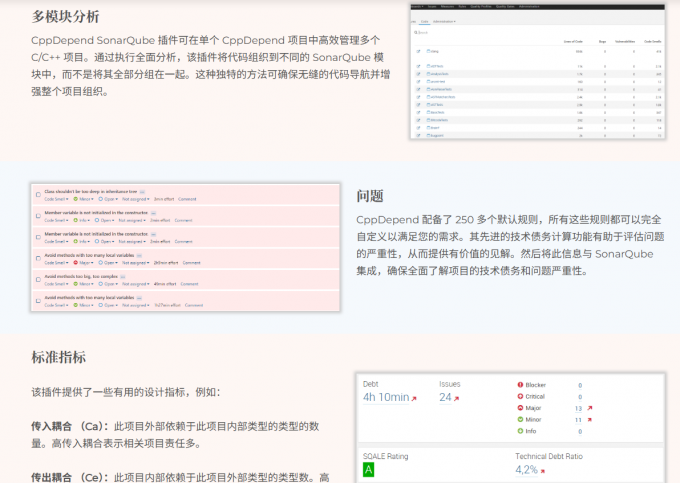Click the Technical Debt Ratio 4,2% link
The image size is (680, 483).
[x=526, y=470]
